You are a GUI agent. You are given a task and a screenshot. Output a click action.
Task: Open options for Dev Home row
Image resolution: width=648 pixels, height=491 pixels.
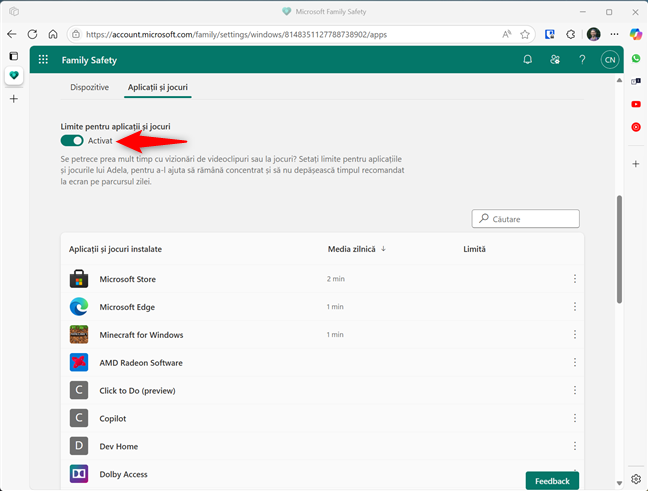tap(574, 446)
